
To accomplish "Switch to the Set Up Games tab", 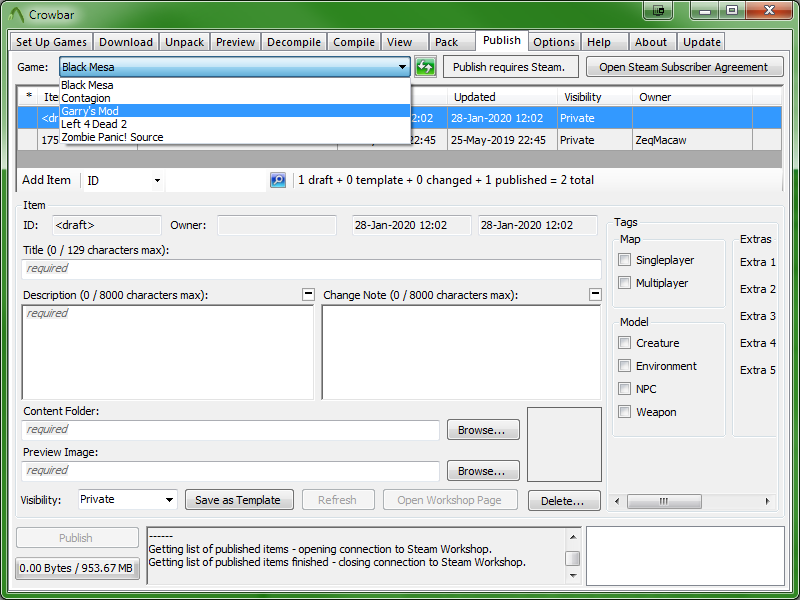I will point(51,42).
